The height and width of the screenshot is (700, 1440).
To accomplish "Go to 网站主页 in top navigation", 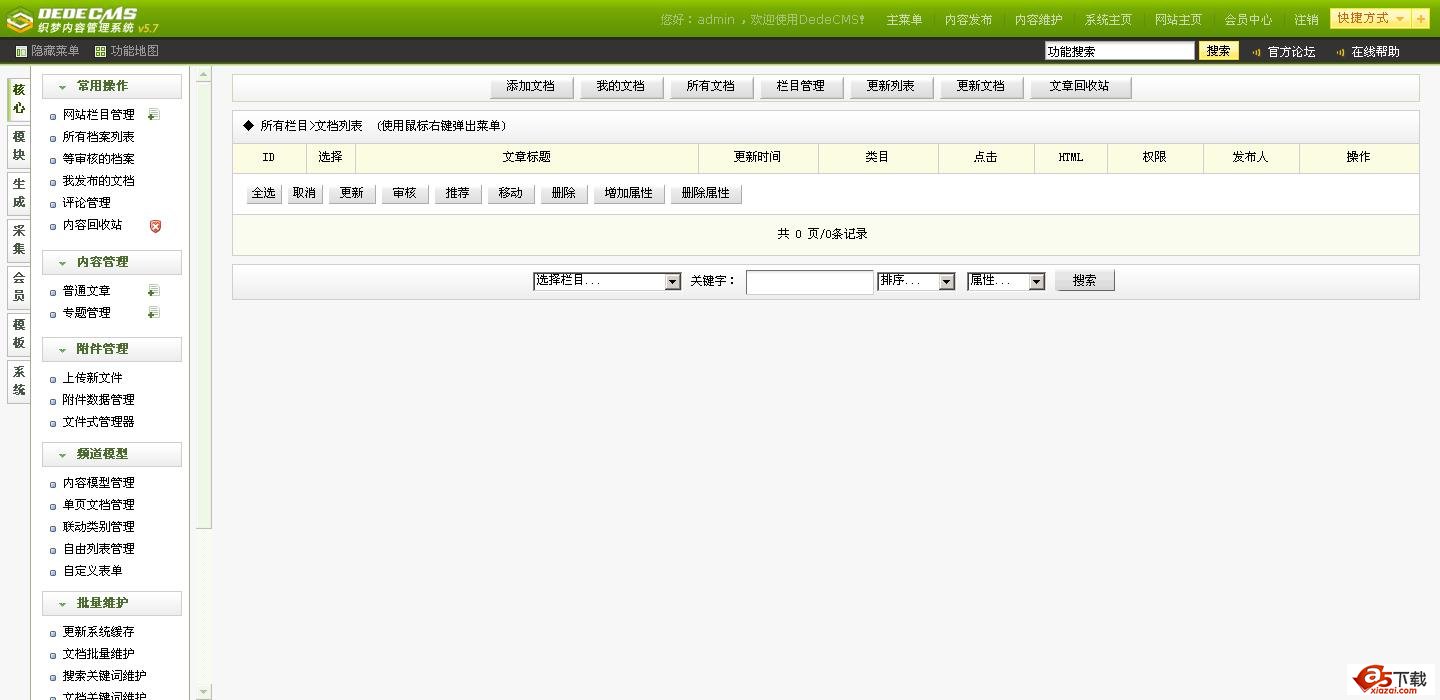I will [1178, 20].
